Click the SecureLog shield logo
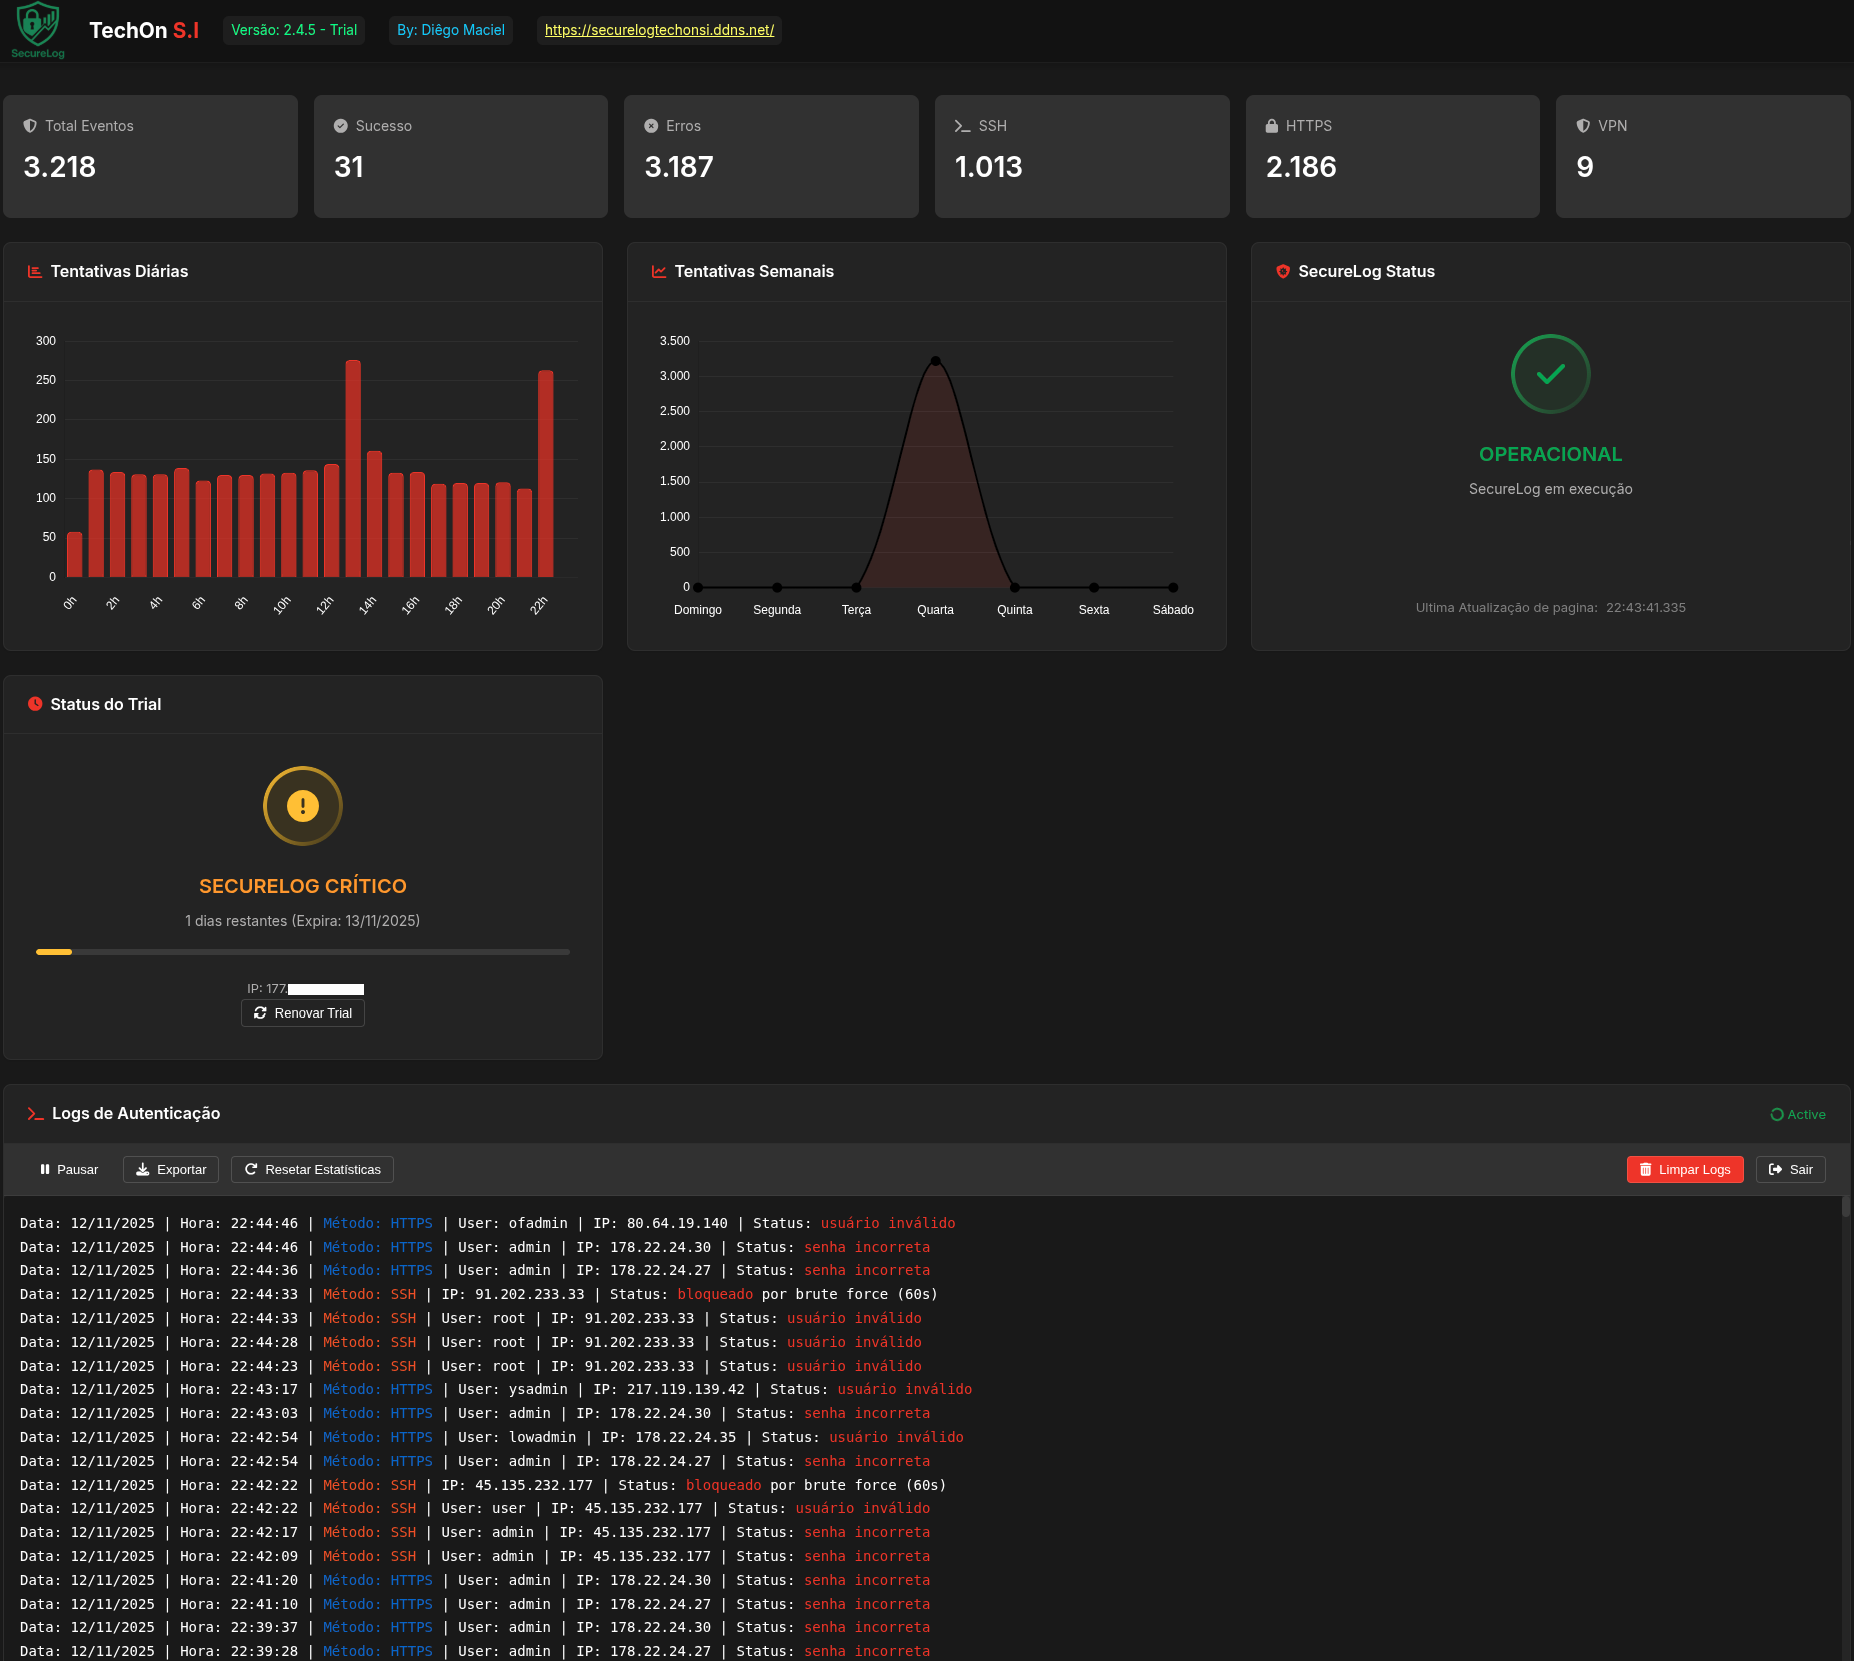The width and height of the screenshot is (1854, 1661). click(x=38, y=26)
